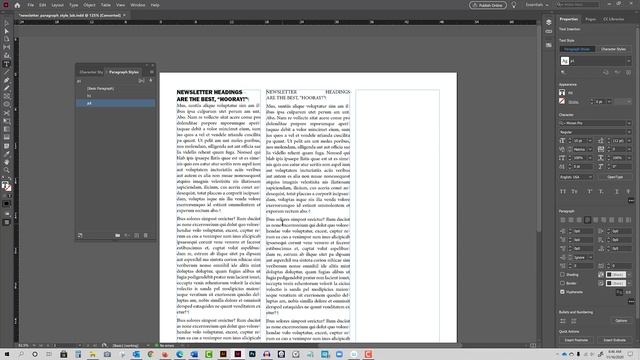
Task: Select the Type tool
Action: click(7, 64)
